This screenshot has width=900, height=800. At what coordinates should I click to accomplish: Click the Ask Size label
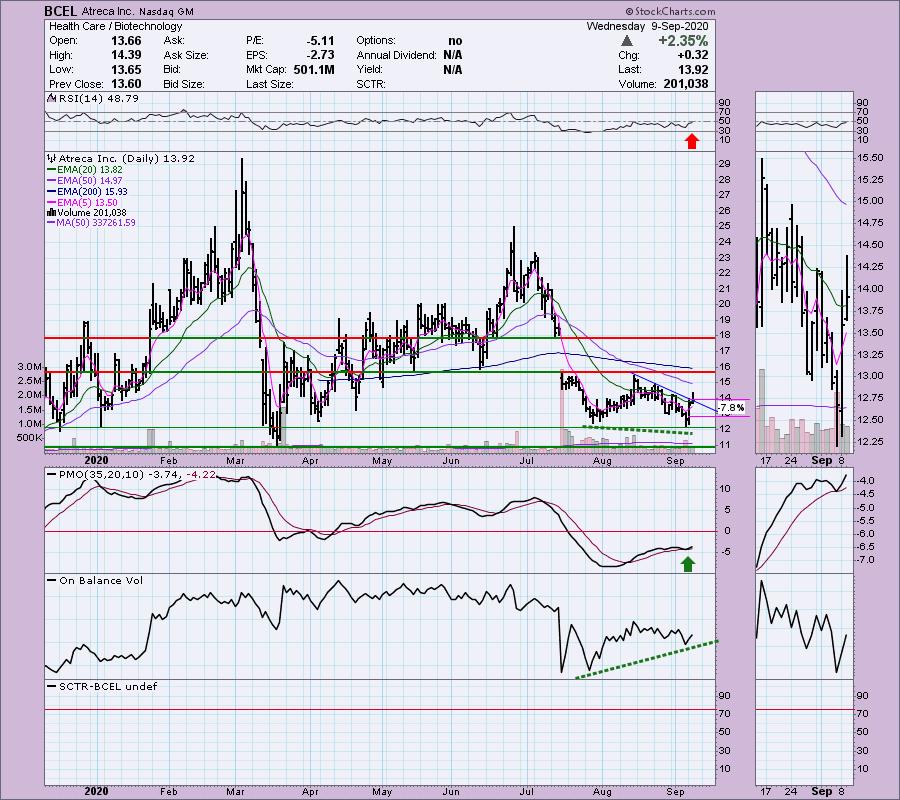pyautogui.click(x=186, y=55)
